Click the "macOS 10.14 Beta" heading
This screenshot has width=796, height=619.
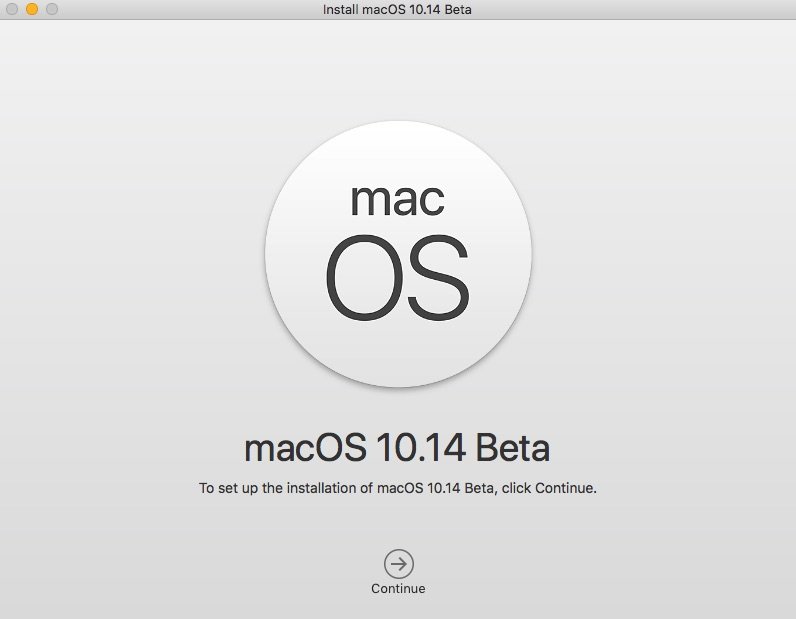397,448
